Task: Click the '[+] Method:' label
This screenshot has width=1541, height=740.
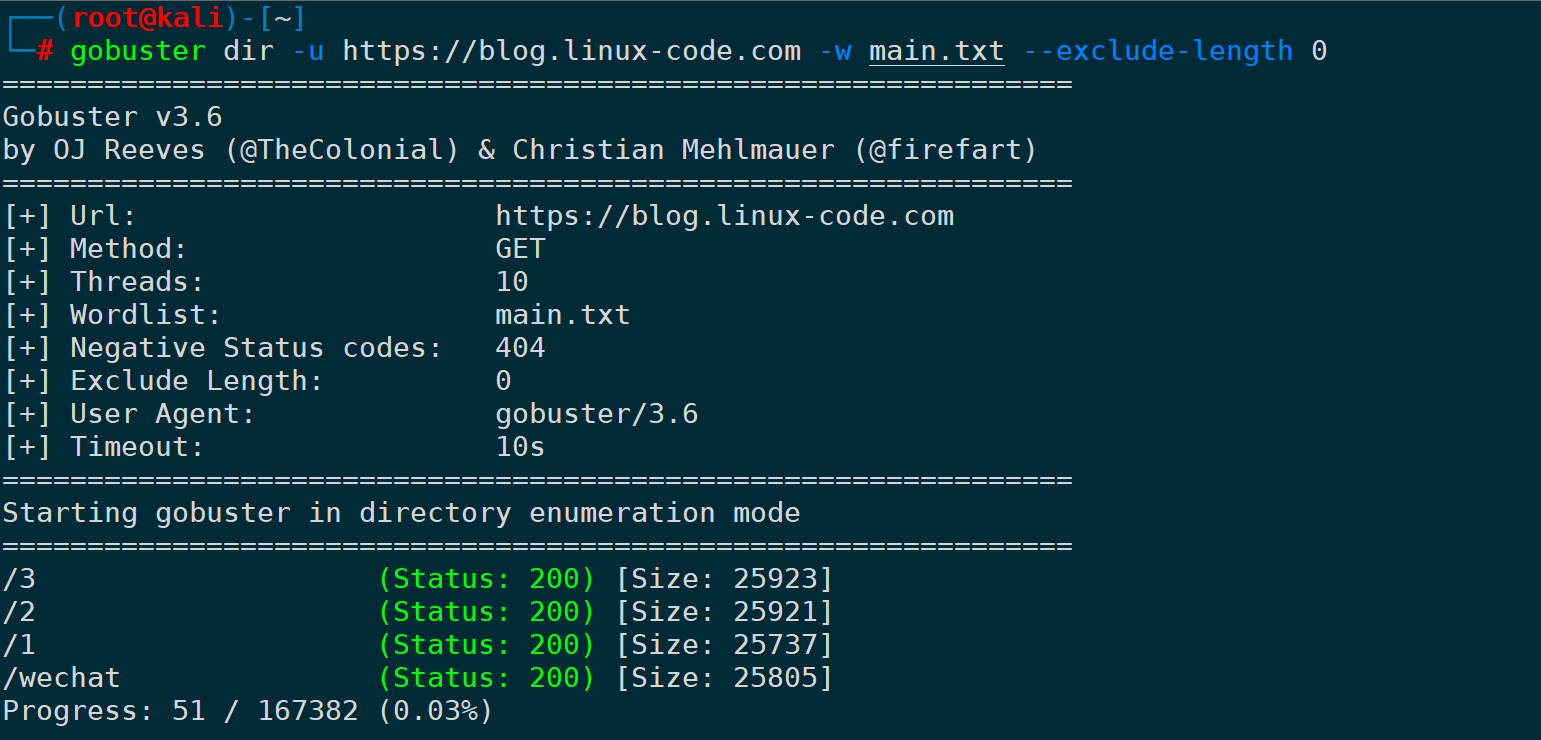Action: pos(95,249)
